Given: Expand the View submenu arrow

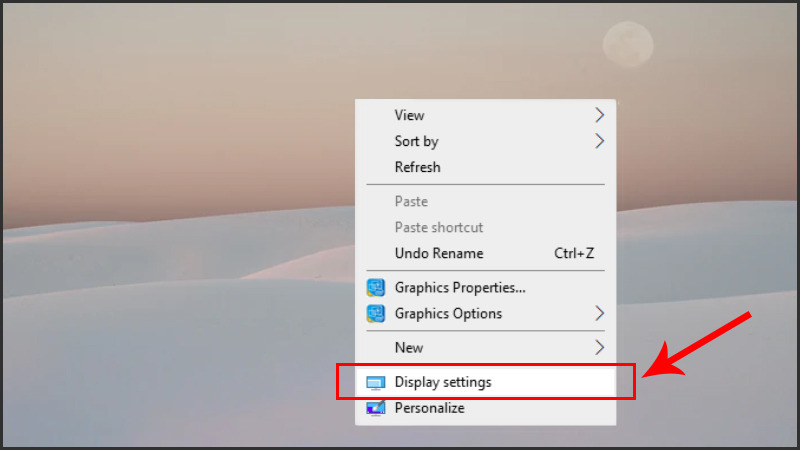Looking at the screenshot, I should (x=600, y=115).
